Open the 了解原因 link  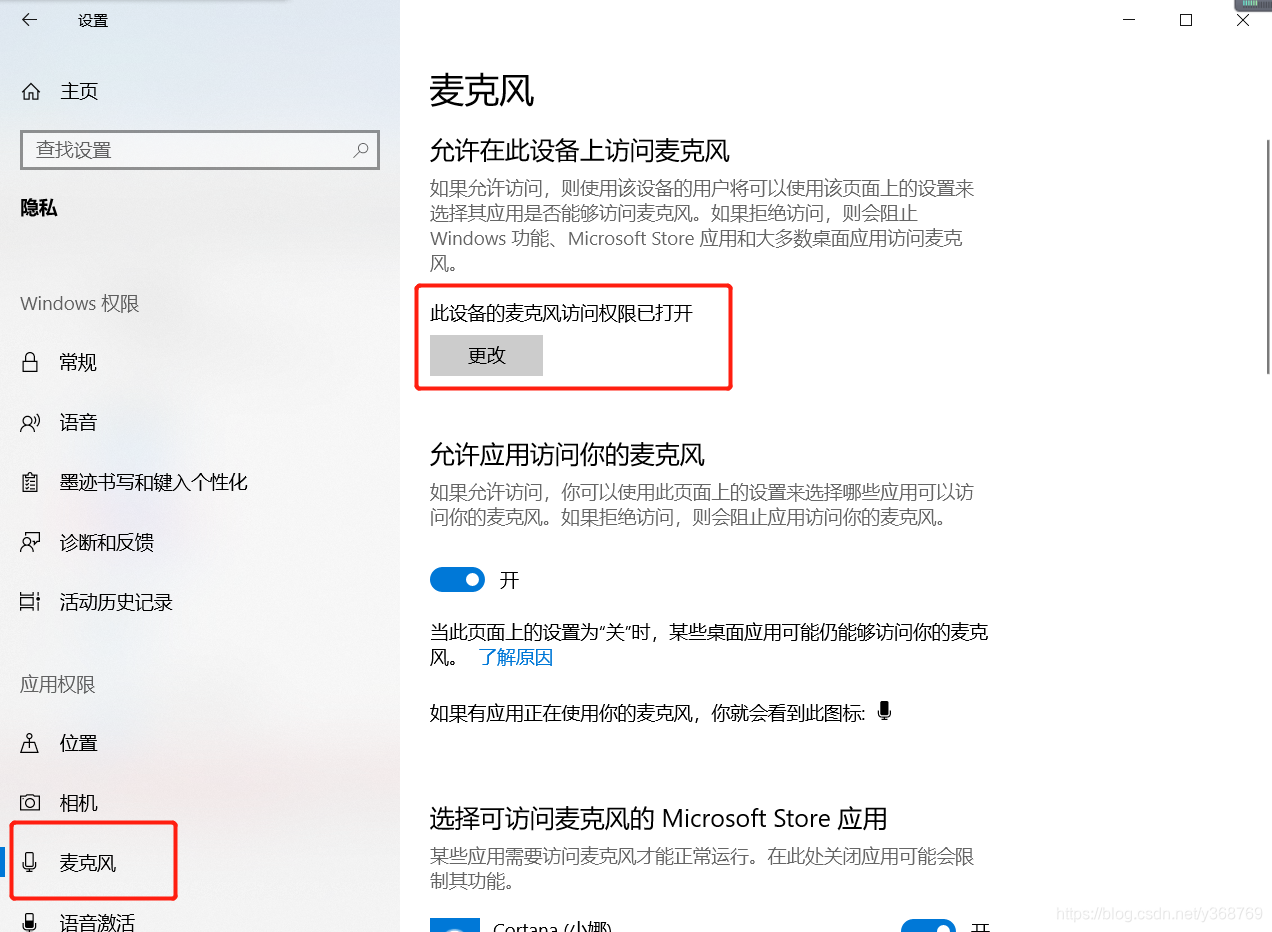pos(515,657)
